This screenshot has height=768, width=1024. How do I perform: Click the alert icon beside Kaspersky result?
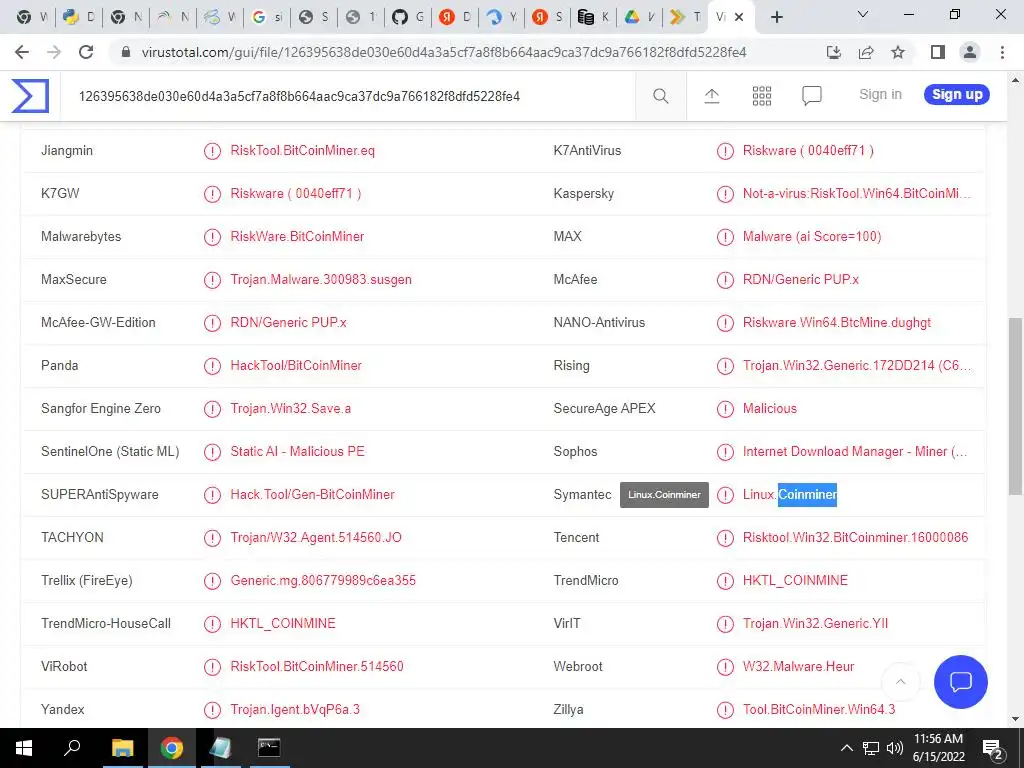[725, 194]
